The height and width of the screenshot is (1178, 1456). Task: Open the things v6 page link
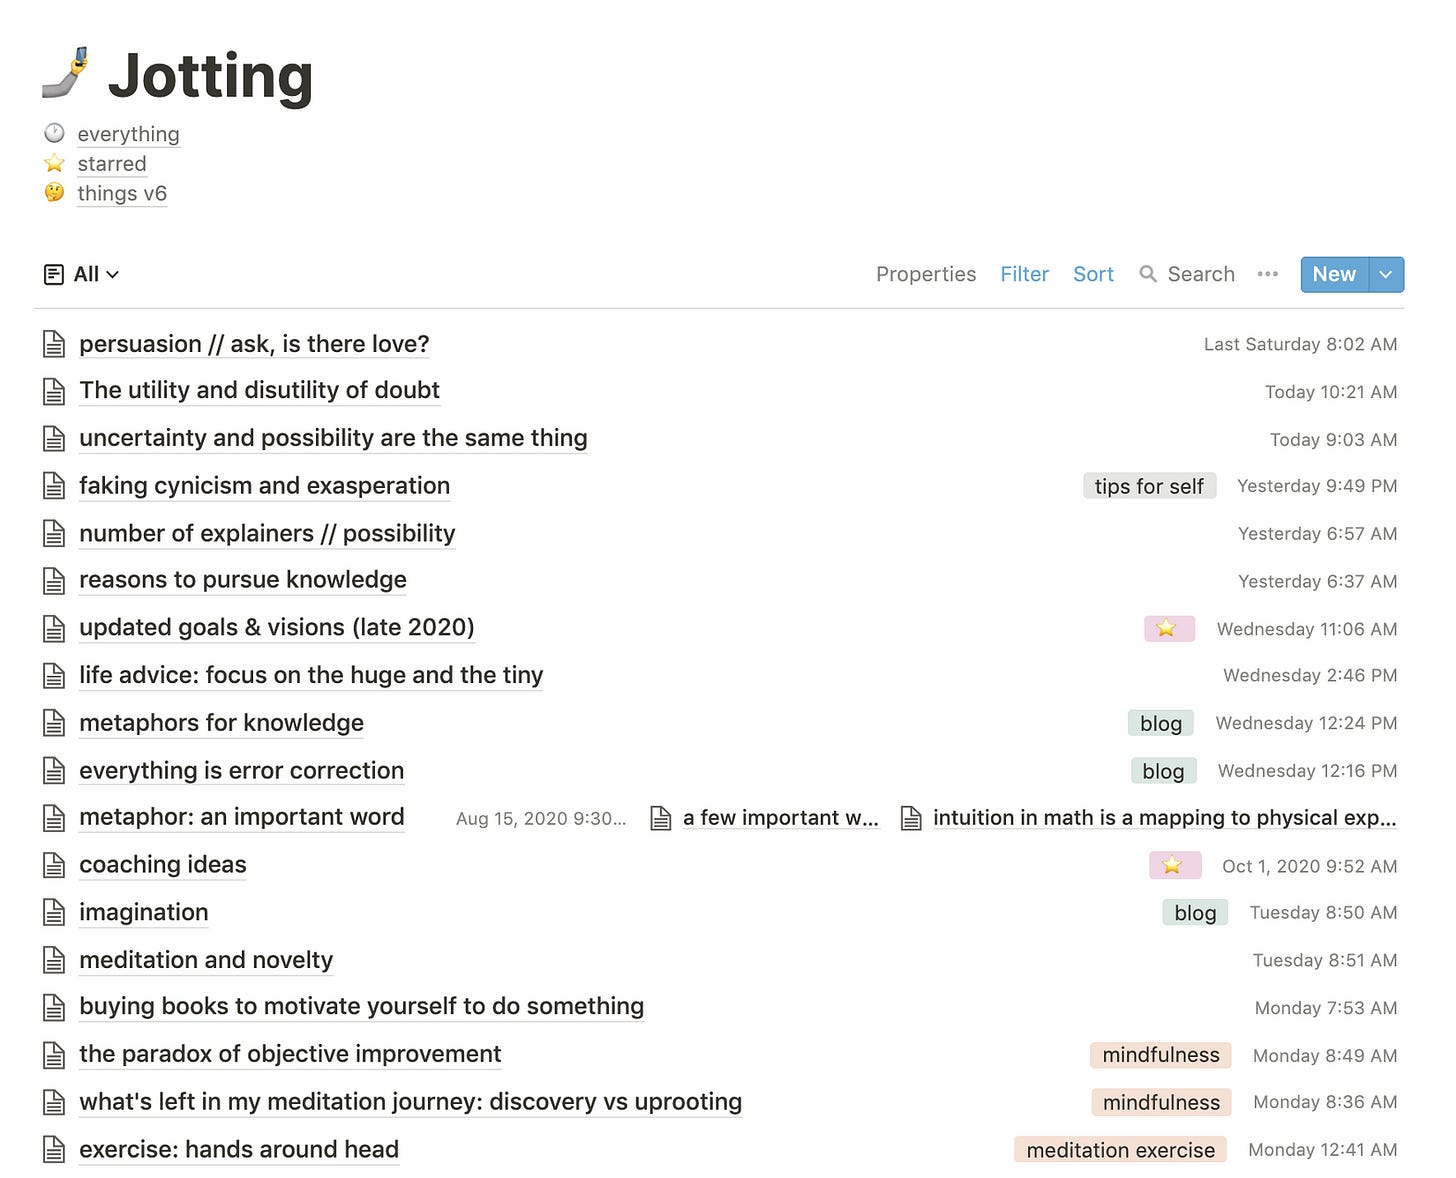tap(122, 193)
